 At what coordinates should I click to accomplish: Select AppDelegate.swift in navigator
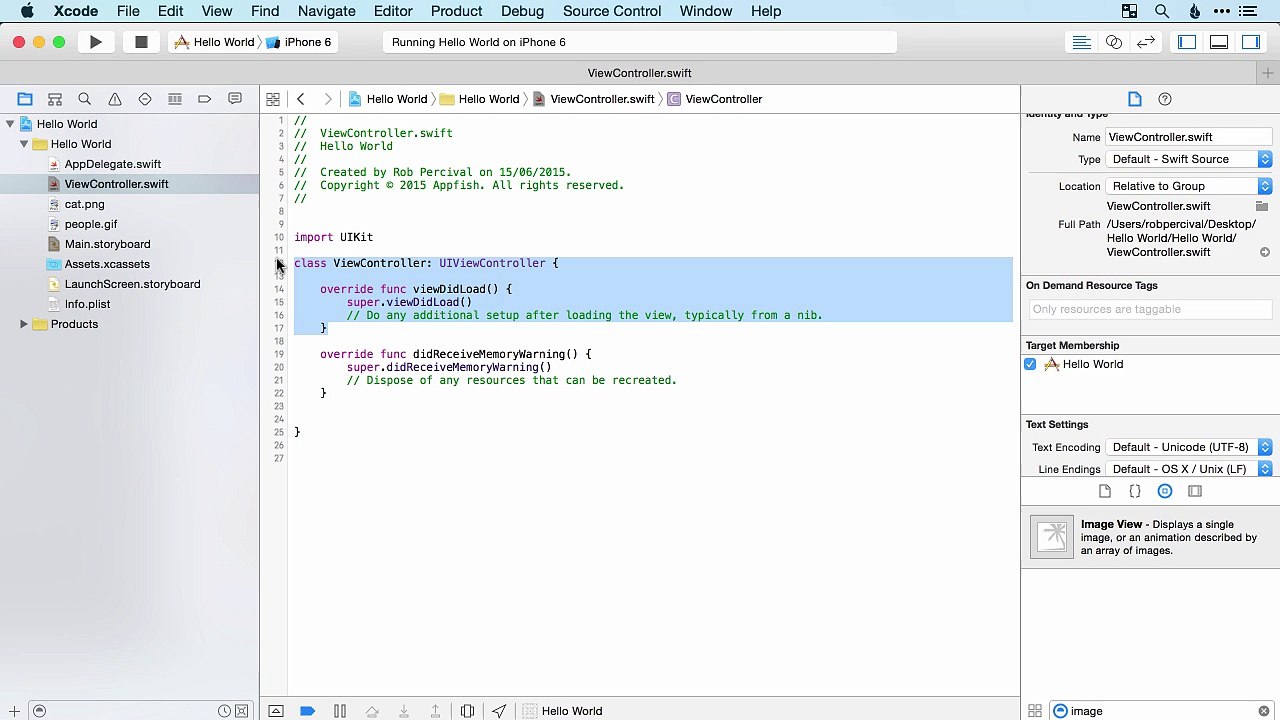(113, 164)
